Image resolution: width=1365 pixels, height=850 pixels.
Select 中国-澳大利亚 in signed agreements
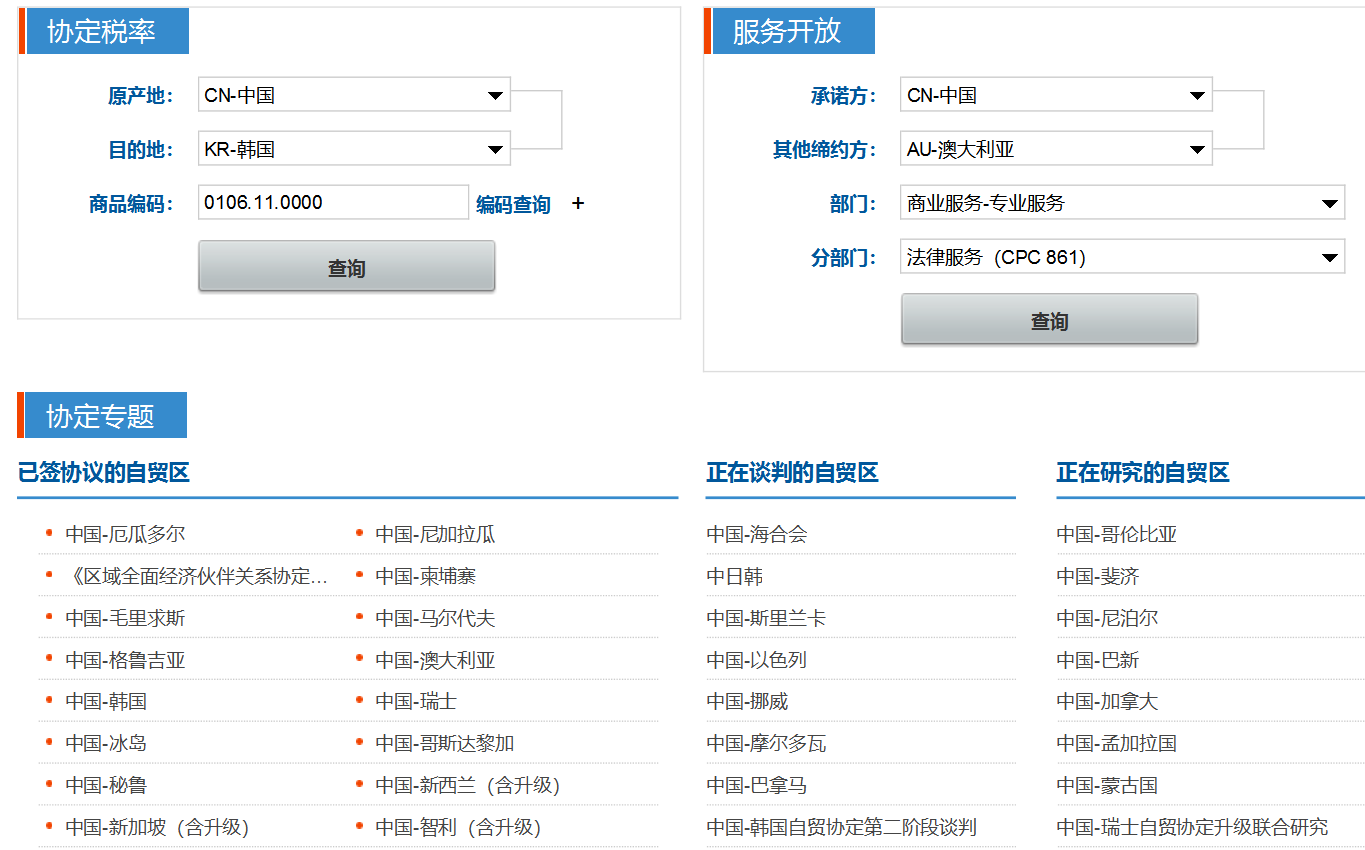pyautogui.click(x=435, y=661)
